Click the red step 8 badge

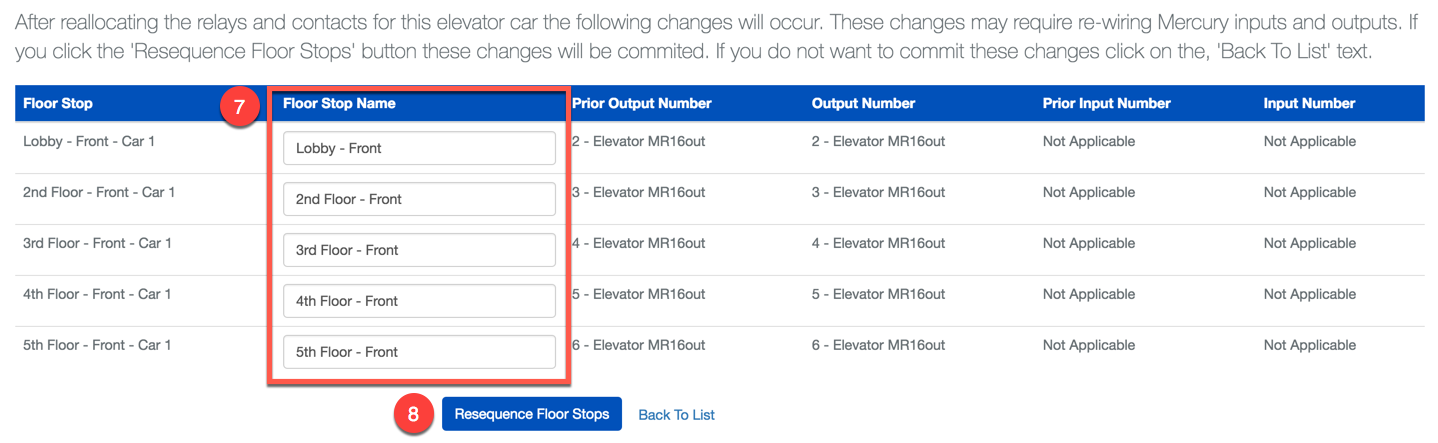click(x=415, y=414)
